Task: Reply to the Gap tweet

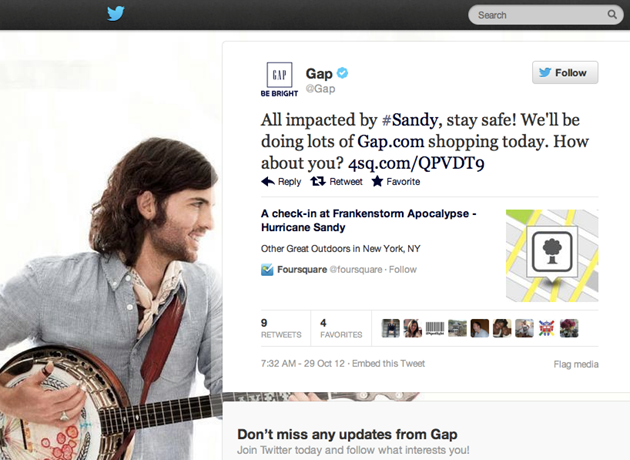Action: click(281, 182)
